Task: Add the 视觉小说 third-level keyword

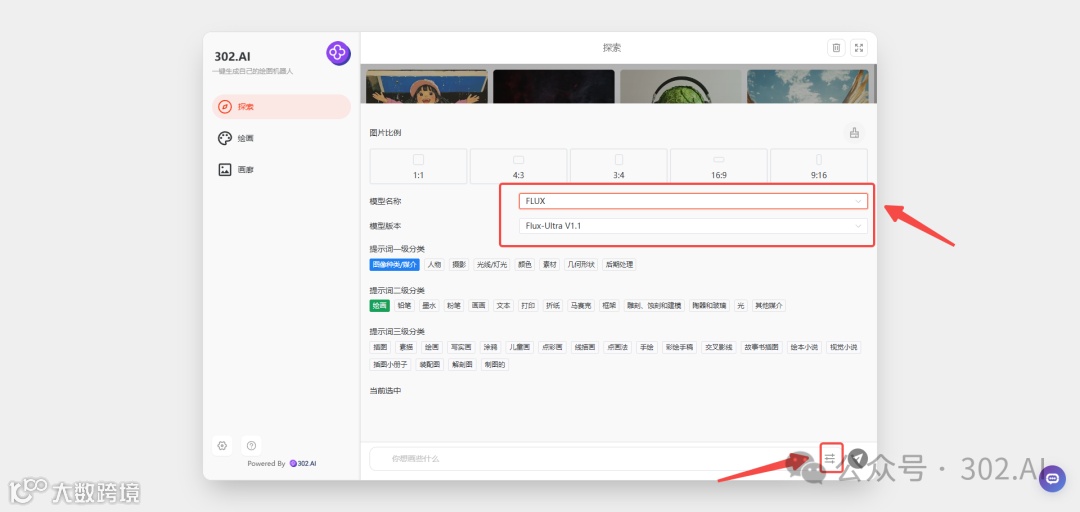Action: tap(843, 347)
